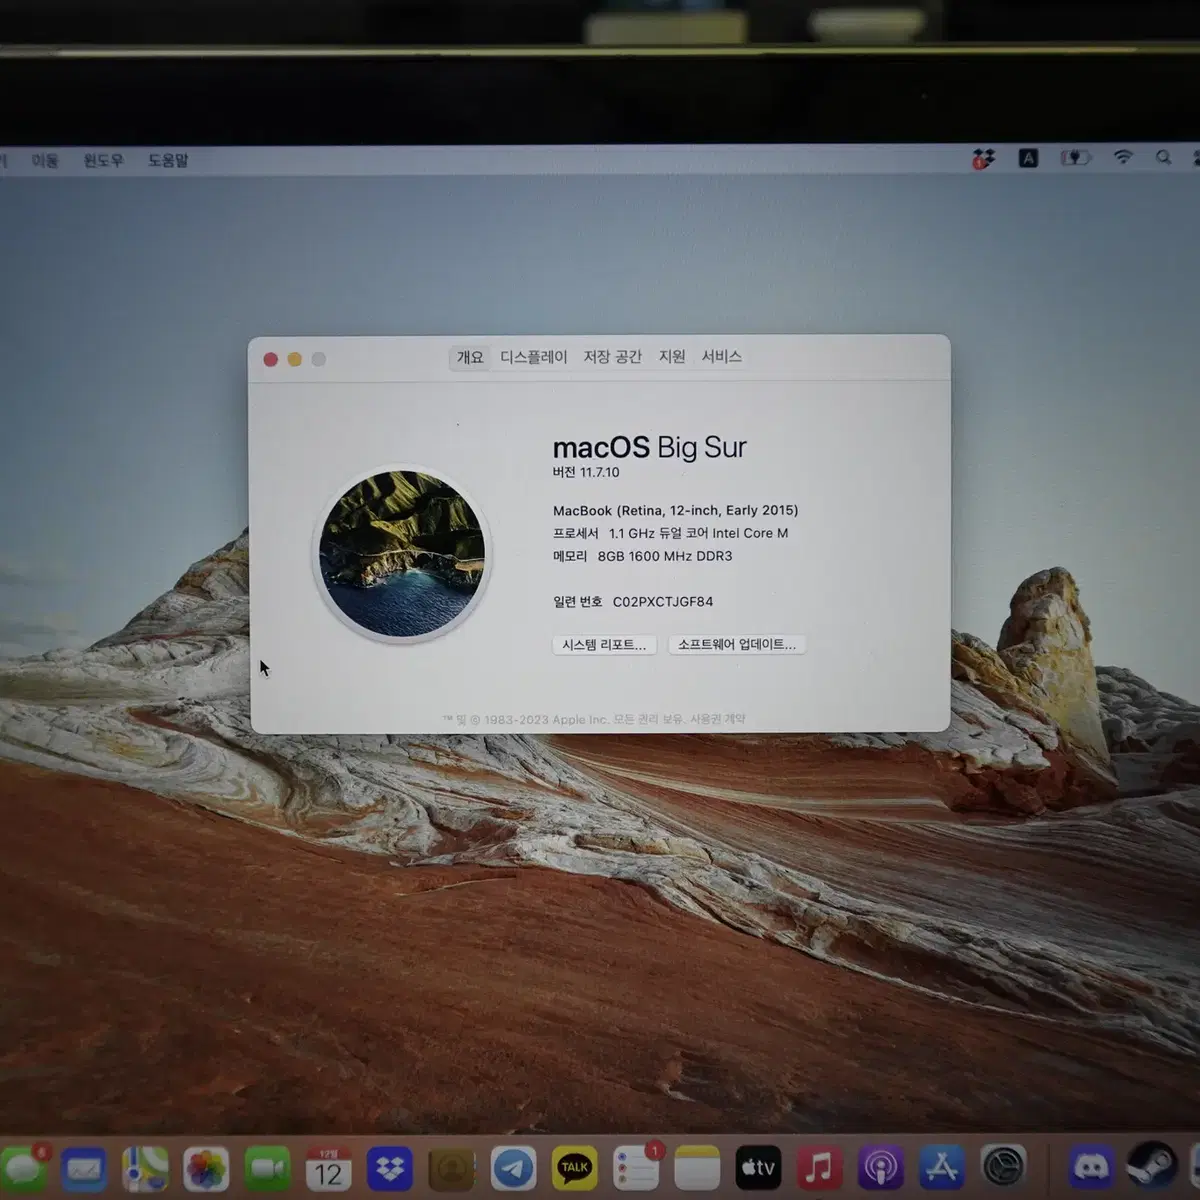
Task: Open the Mail app in the dock
Action: (84, 1168)
